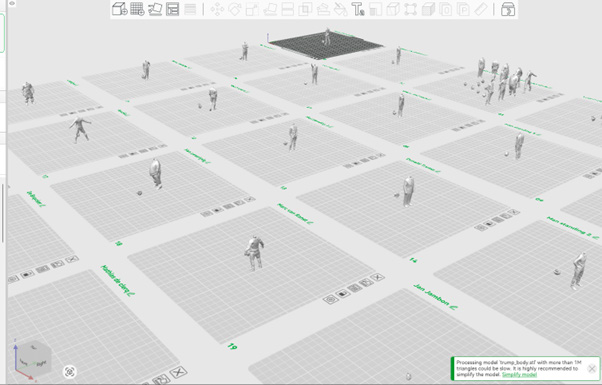Click the 'Man standing 2' plate name label
Viewport: 602px width, 385px height.
(569, 226)
